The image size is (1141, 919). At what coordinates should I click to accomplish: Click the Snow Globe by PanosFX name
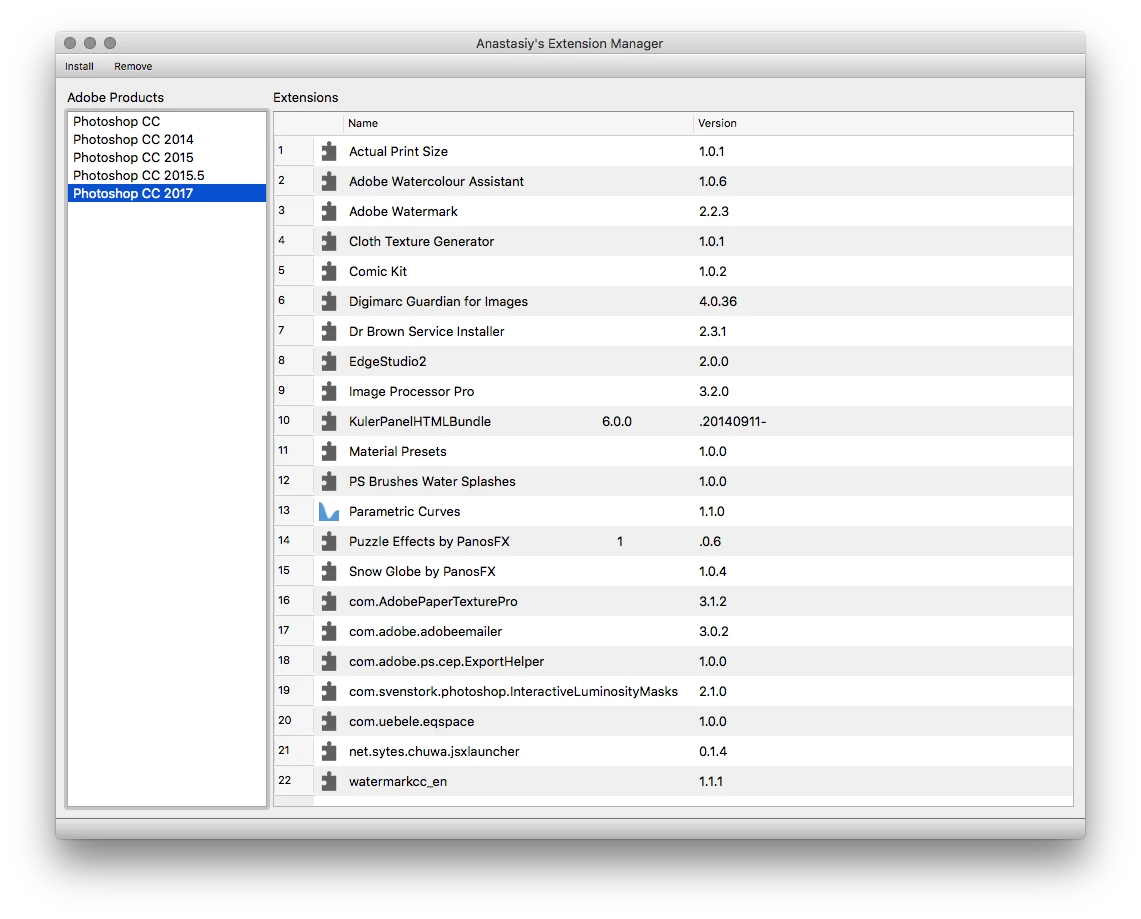422,571
